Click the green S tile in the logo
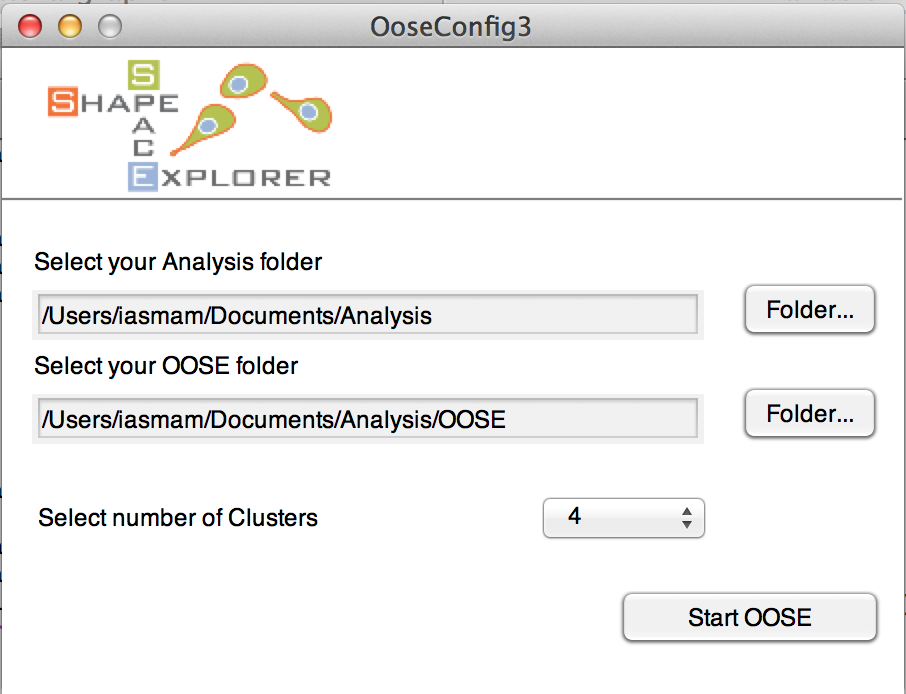The height and width of the screenshot is (694, 906). (x=144, y=75)
